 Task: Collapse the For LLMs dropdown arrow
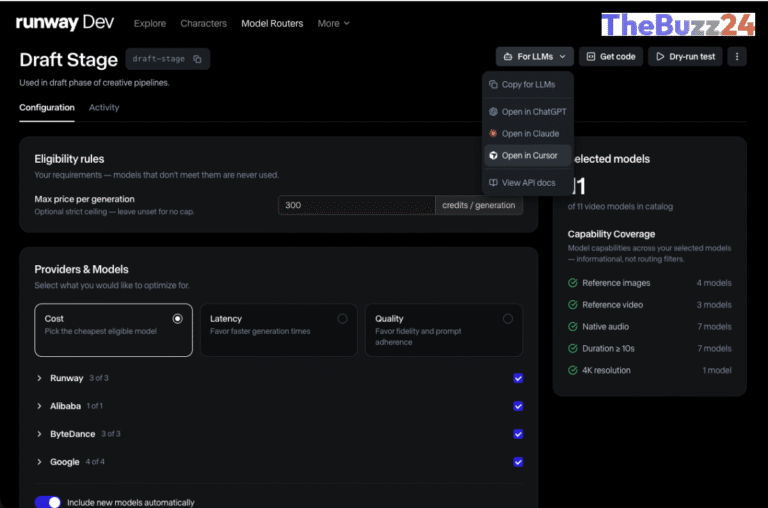click(562, 57)
